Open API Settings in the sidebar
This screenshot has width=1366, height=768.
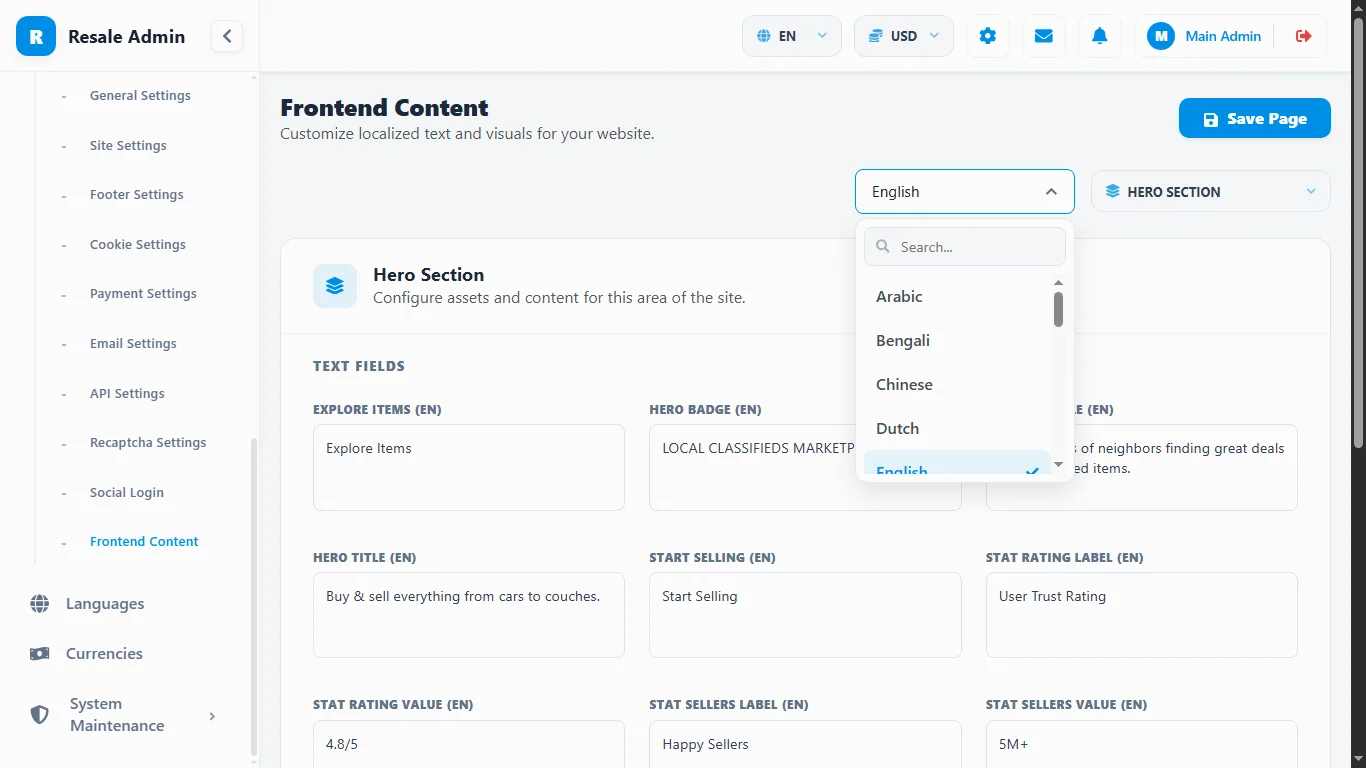(127, 394)
